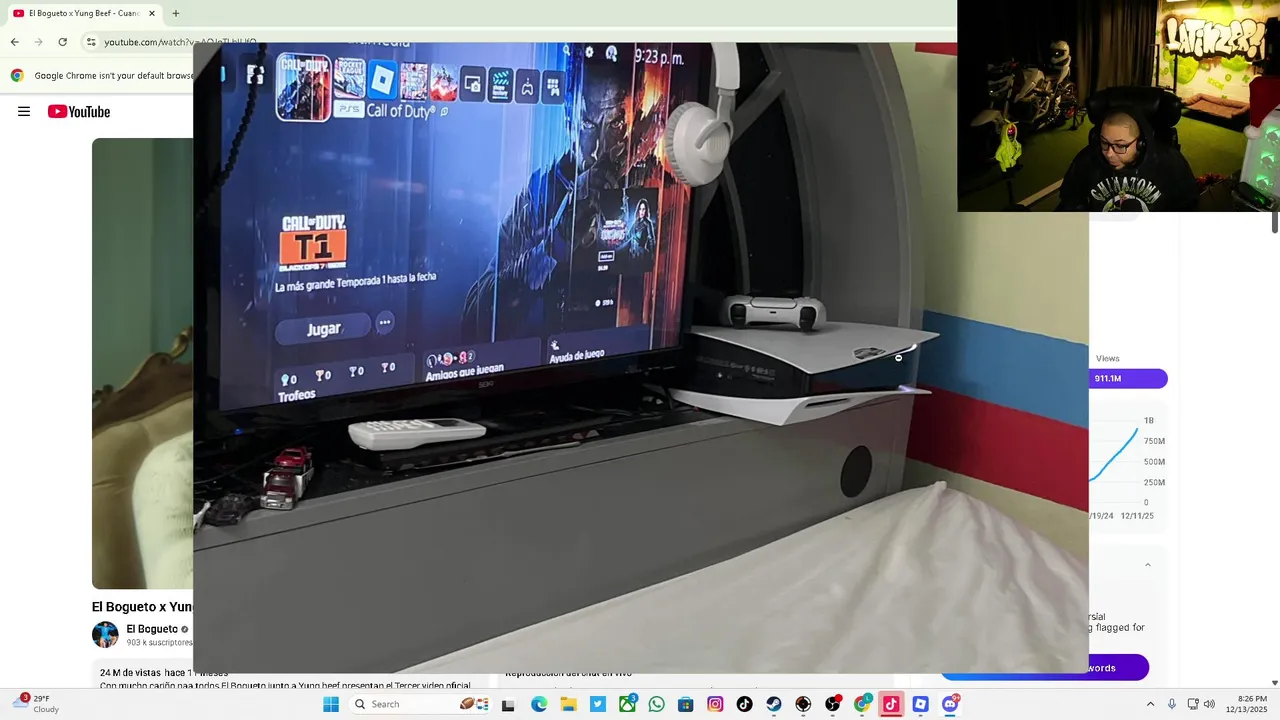Click the youtube.com address bar URL
Image resolution: width=1280 pixels, height=720 pixels.
coord(180,42)
